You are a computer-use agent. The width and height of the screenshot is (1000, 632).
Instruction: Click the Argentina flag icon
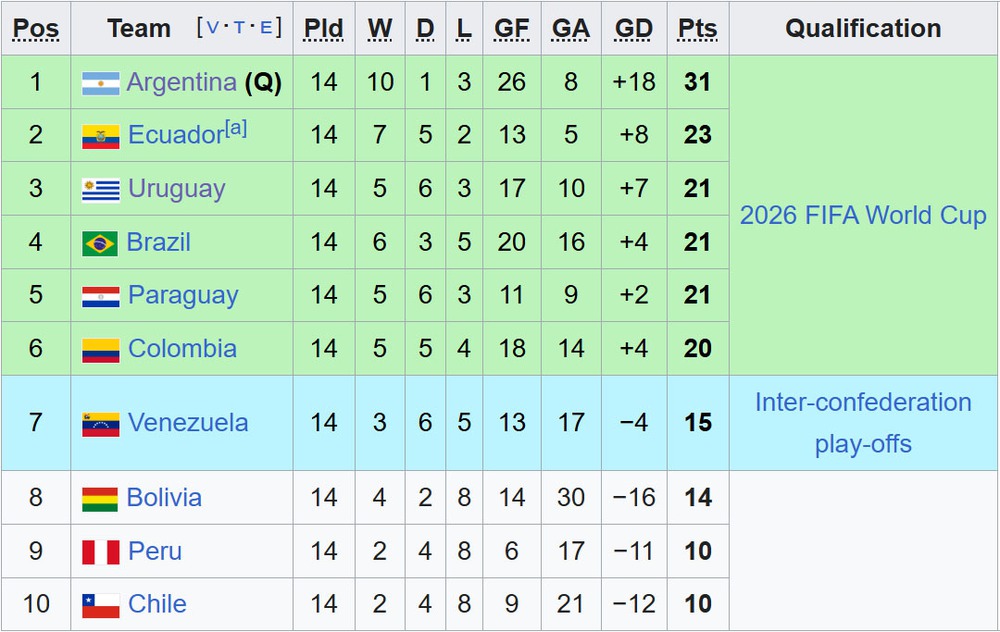click(101, 83)
